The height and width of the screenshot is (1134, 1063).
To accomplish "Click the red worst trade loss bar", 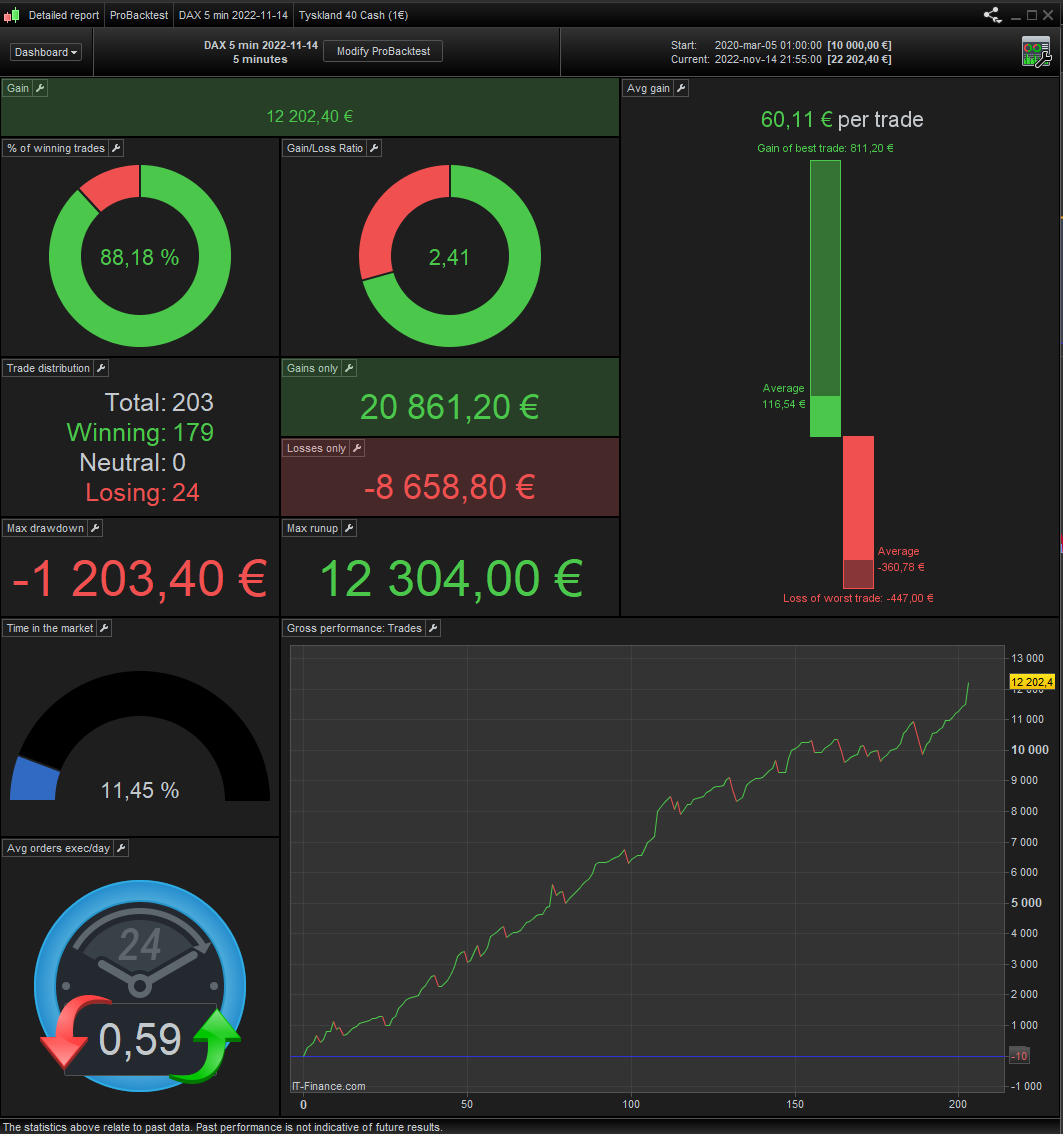I will [858, 512].
